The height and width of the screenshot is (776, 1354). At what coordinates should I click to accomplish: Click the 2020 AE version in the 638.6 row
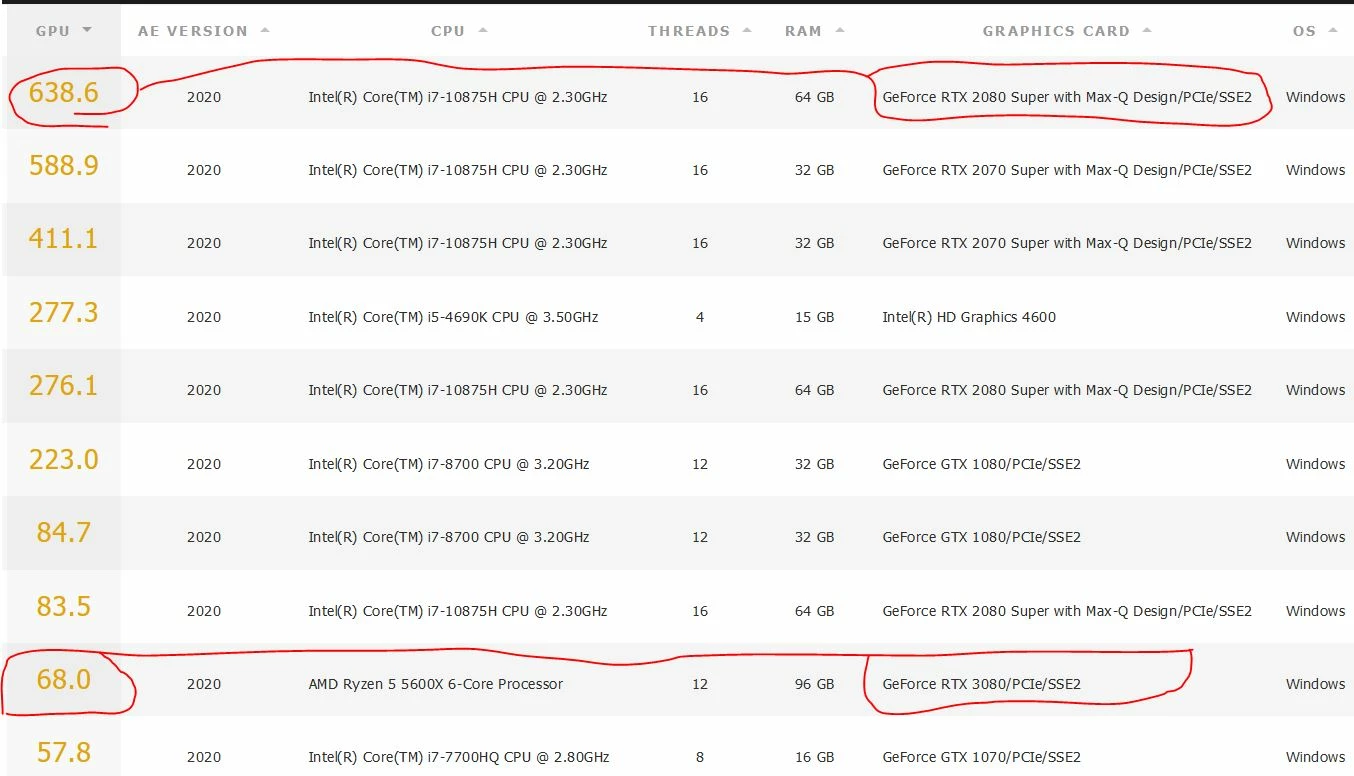click(204, 97)
